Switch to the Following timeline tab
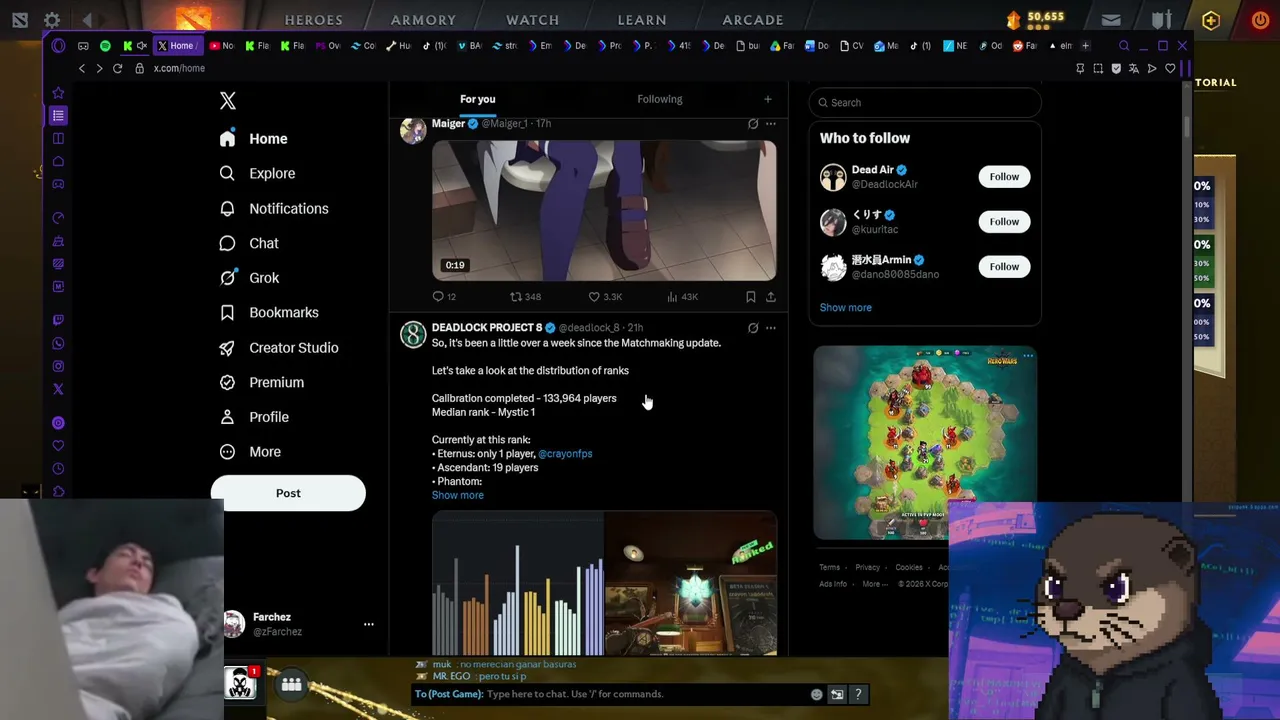Viewport: 1280px width, 720px height. click(660, 99)
